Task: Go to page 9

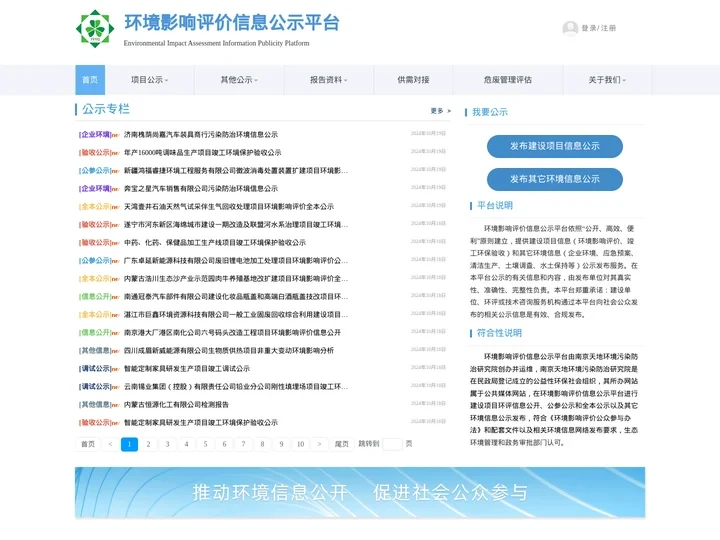Action: (281, 444)
